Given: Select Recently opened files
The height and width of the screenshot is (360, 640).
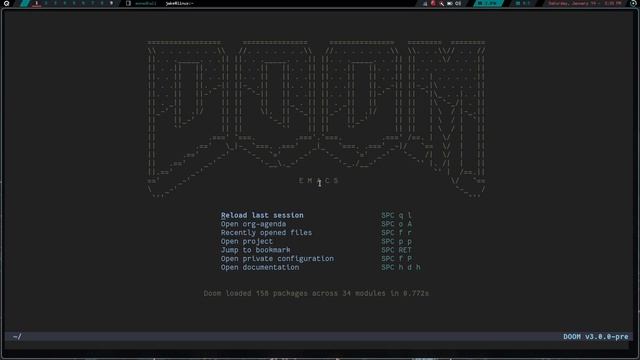Looking at the screenshot, I should tap(266, 233).
